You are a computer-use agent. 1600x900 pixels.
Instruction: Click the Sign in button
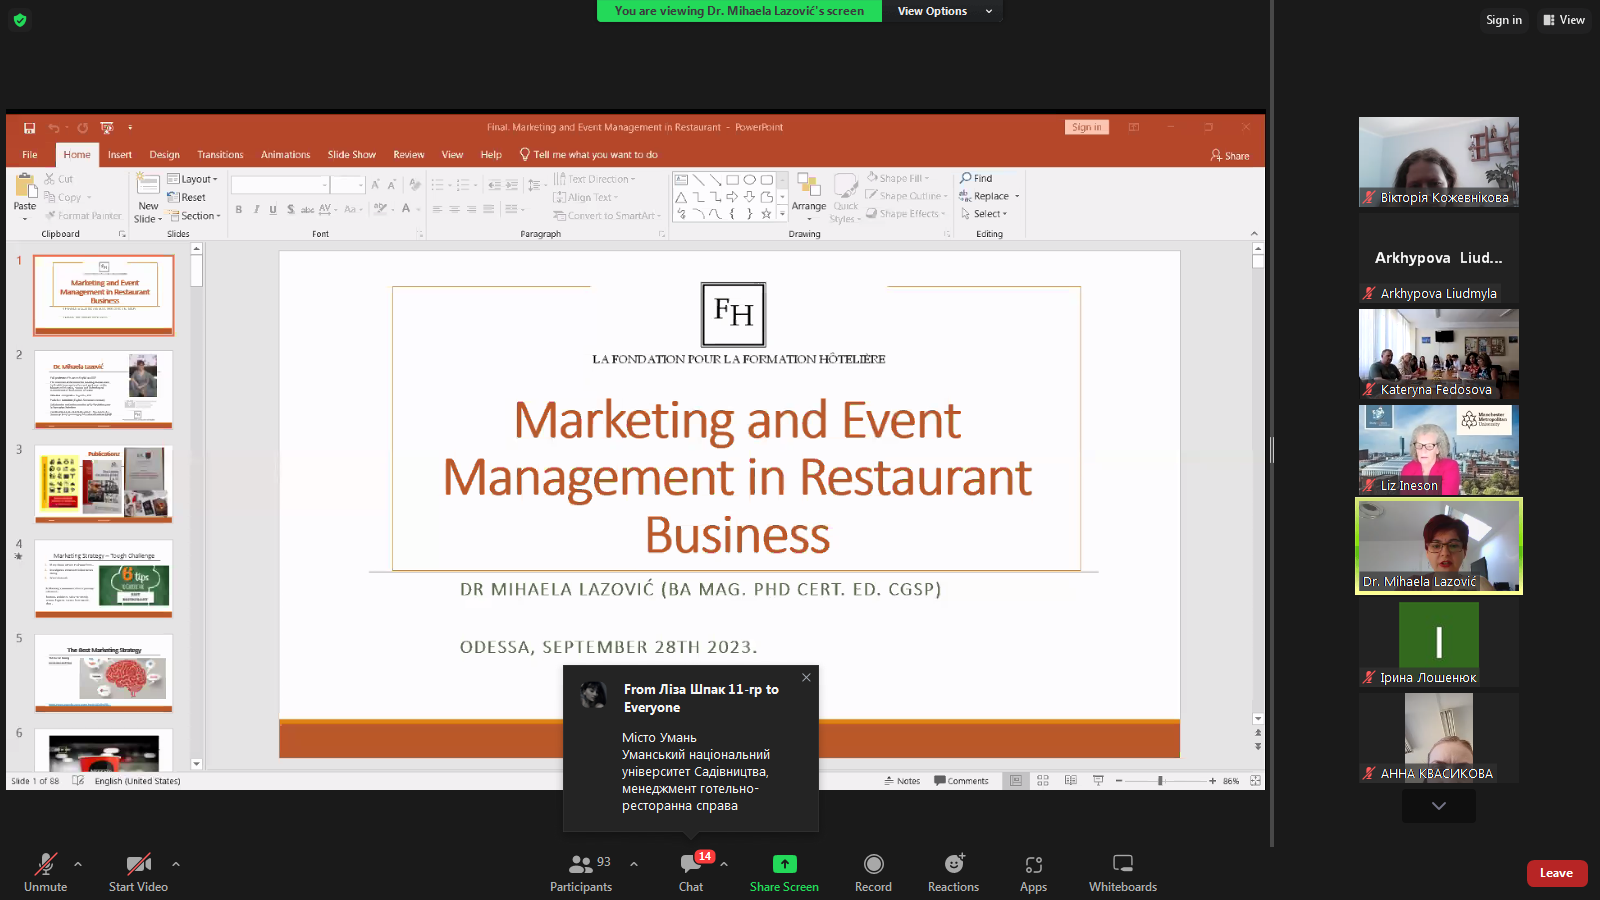[x=1503, y=20]
